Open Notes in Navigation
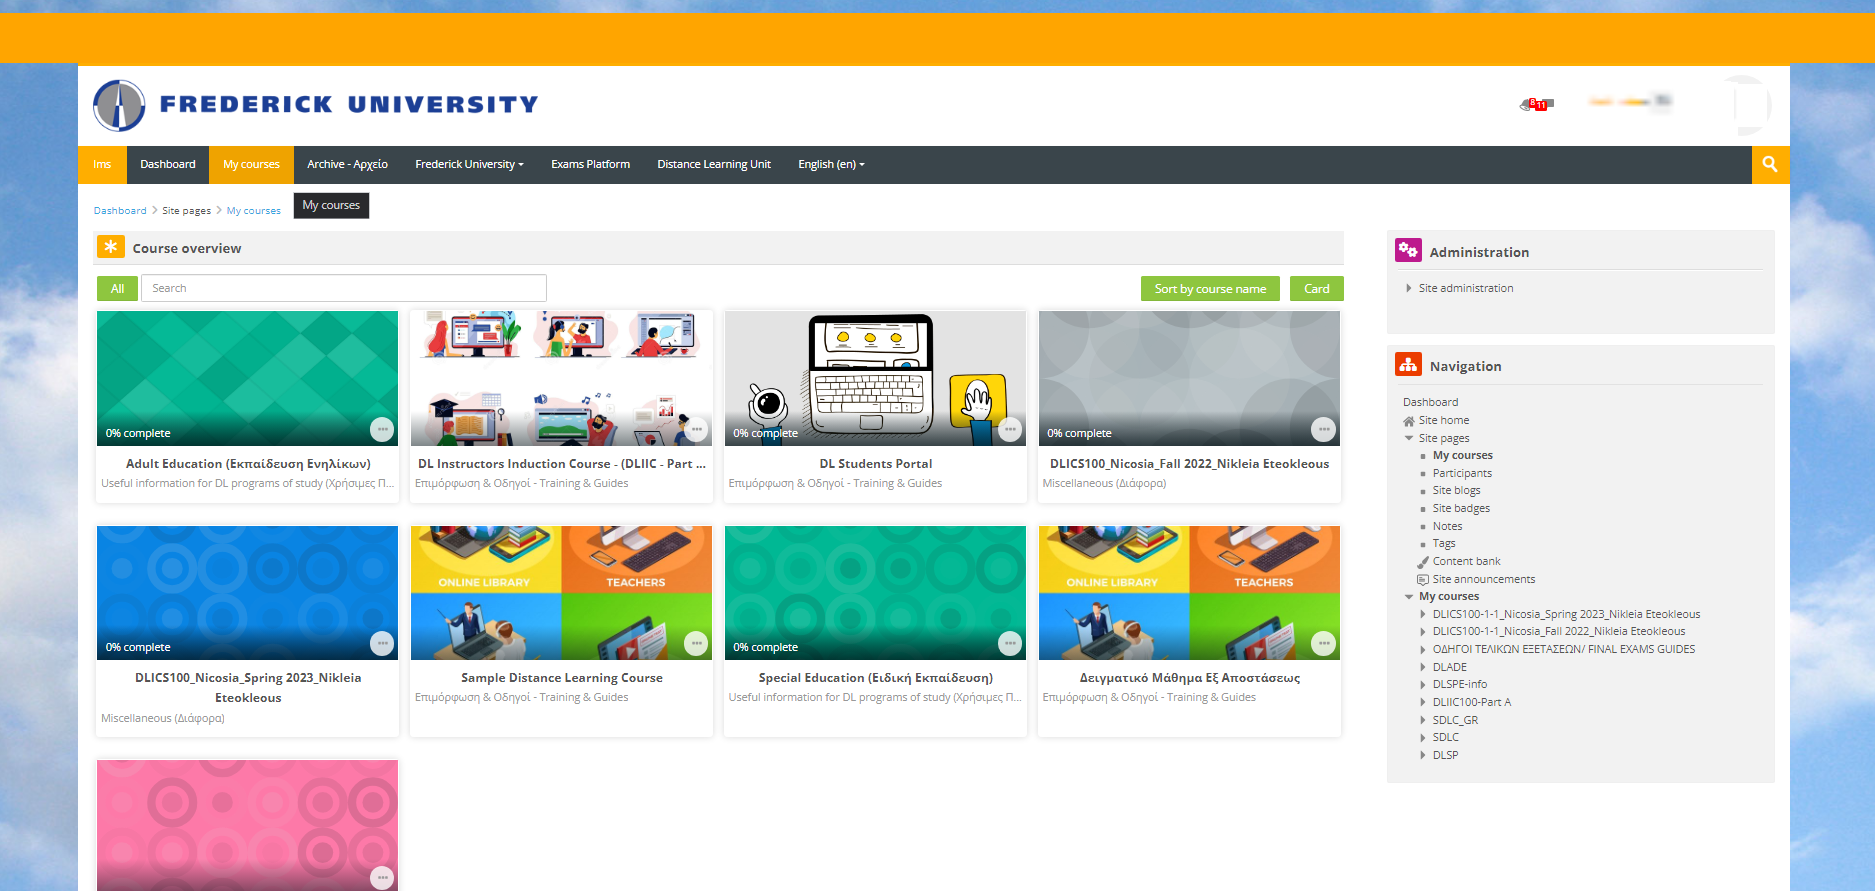The width and height of the screenshot is (1875, 891). pos(1447,526)
